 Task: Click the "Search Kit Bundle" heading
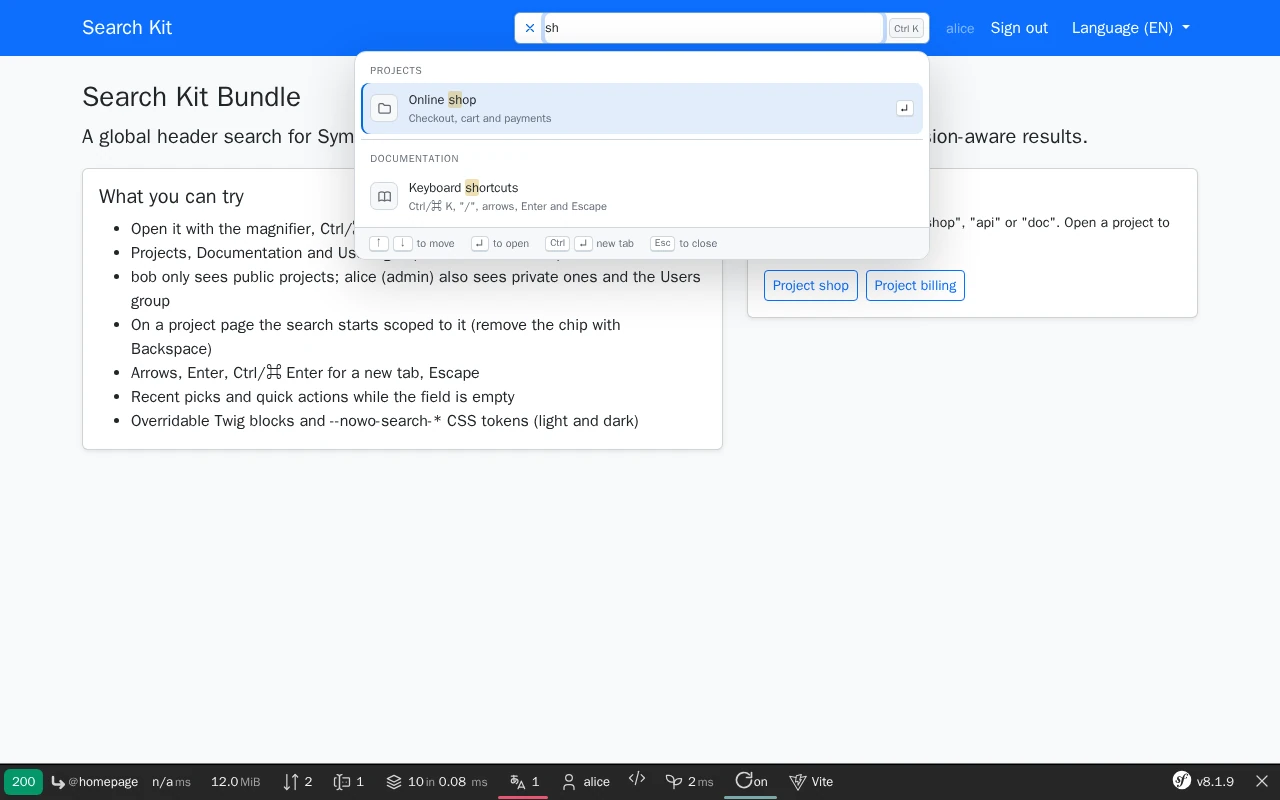coord(191,97)
